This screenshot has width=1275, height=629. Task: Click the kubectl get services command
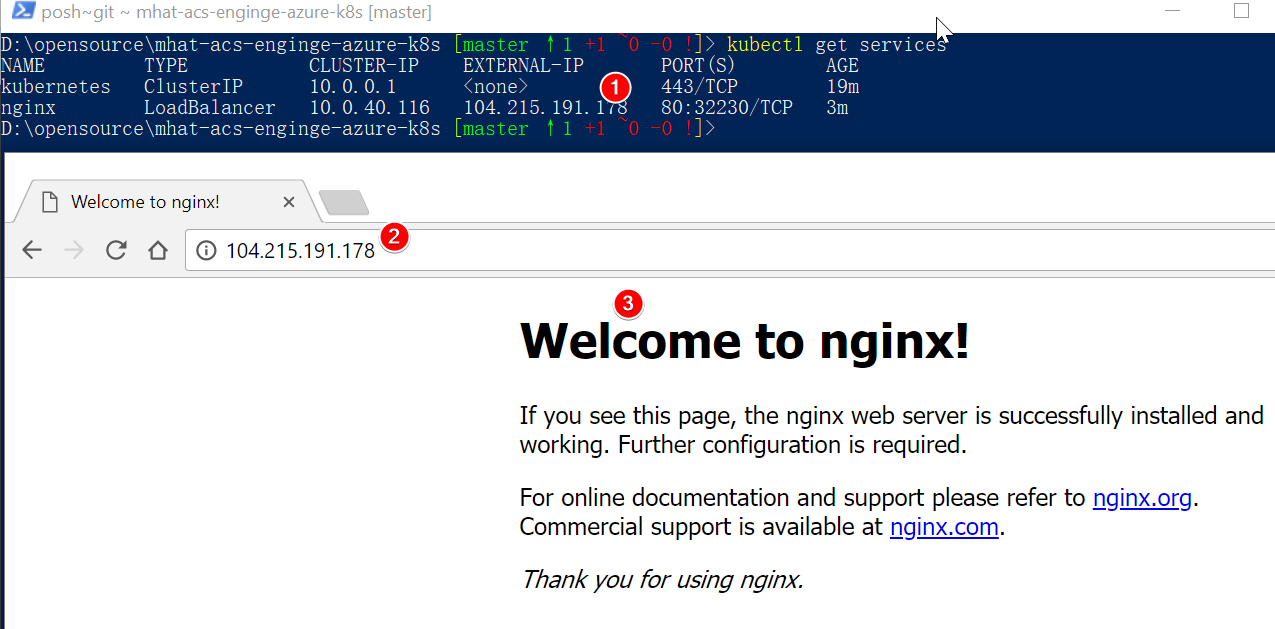pos(836,44)
